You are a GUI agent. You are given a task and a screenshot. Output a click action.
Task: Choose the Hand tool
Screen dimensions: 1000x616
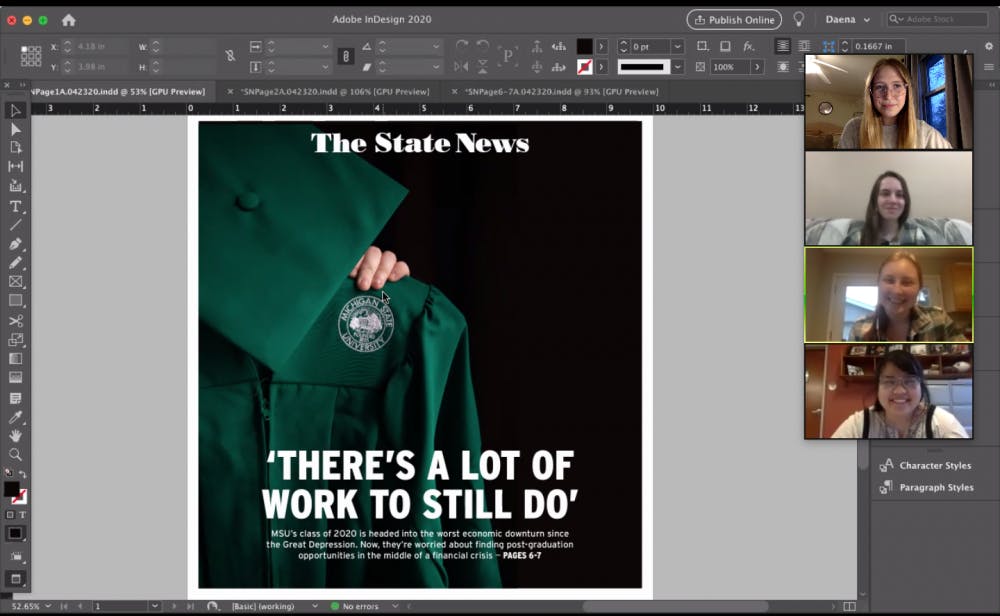coord(15,436)
